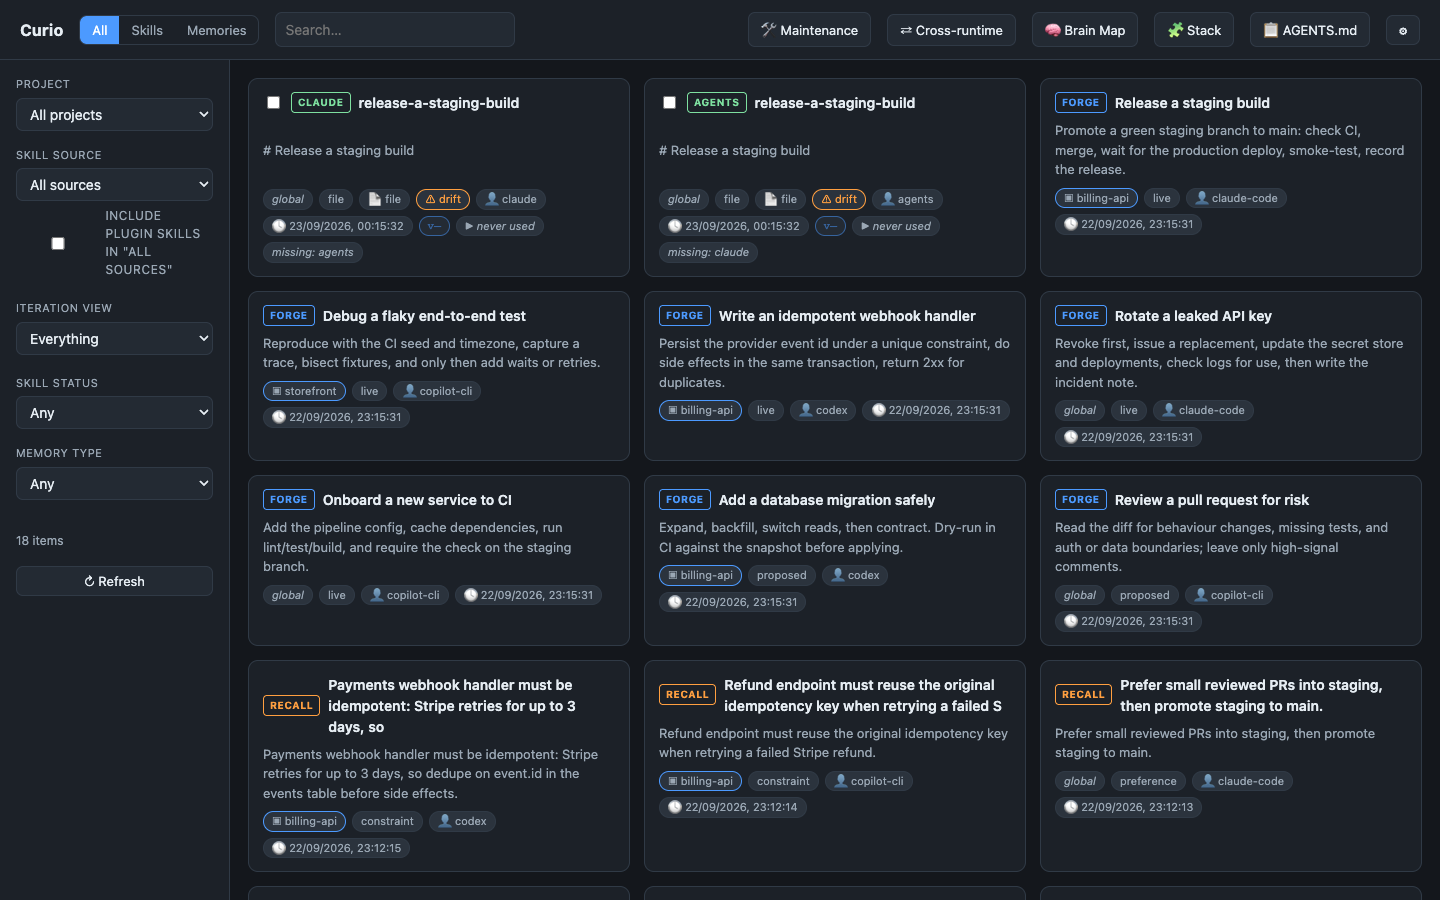Click drift warning badge on AGENTS card

[839, 199]
